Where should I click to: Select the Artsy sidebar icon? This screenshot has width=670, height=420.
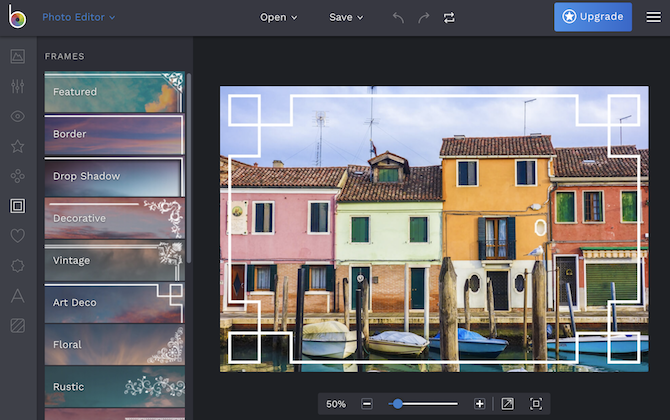(x=17, y=176)
